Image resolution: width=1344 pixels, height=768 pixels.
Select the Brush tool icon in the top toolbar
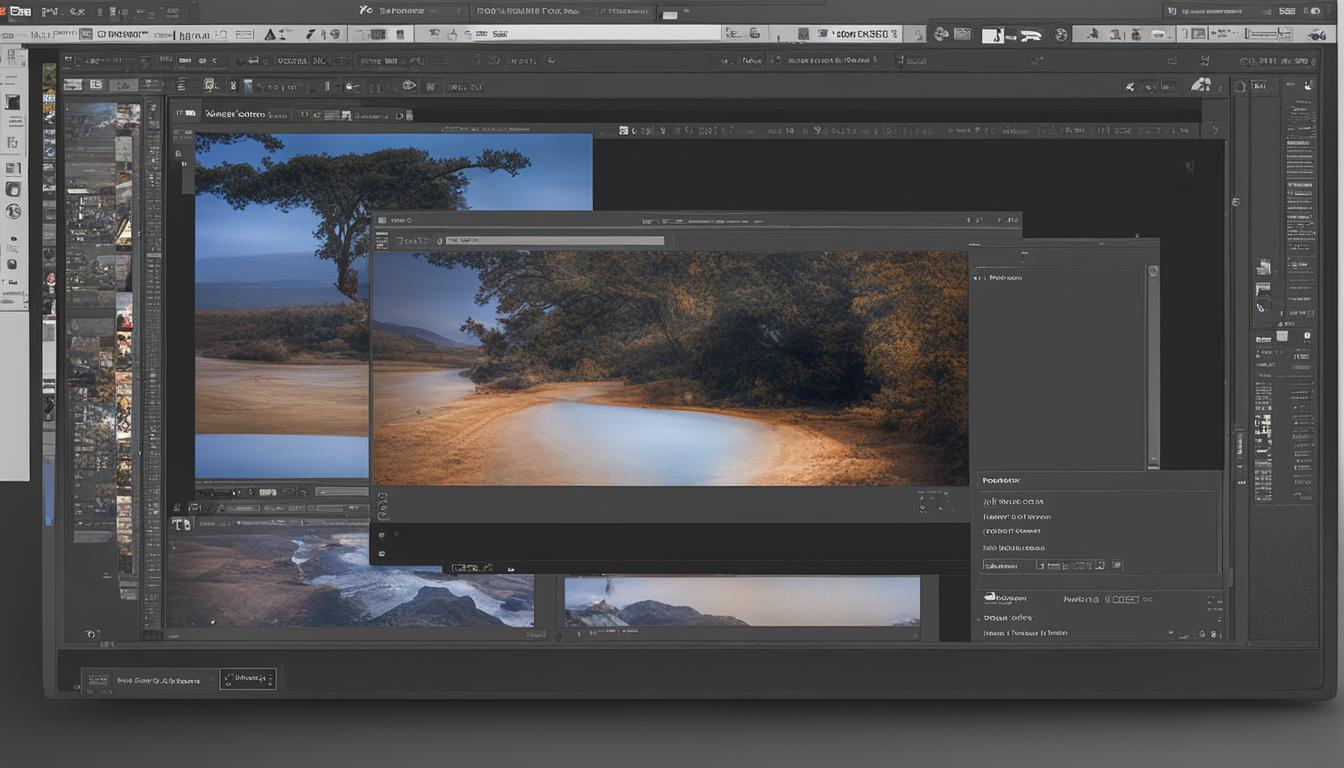[x=311, y=33]
